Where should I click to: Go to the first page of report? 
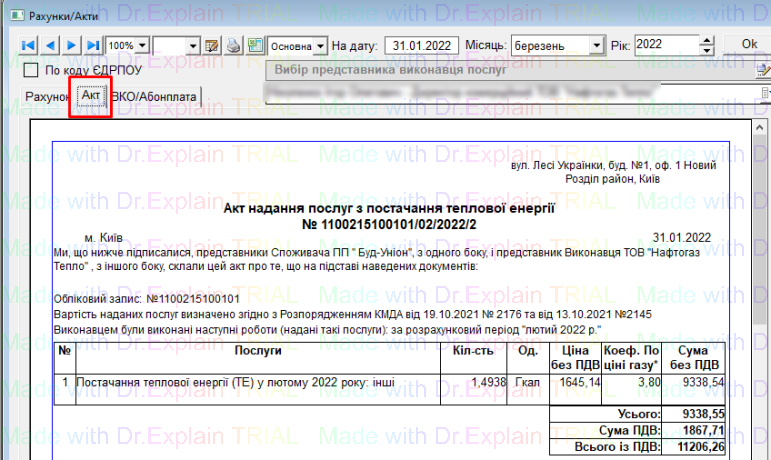pyautogui.click(x=27, y=46)
